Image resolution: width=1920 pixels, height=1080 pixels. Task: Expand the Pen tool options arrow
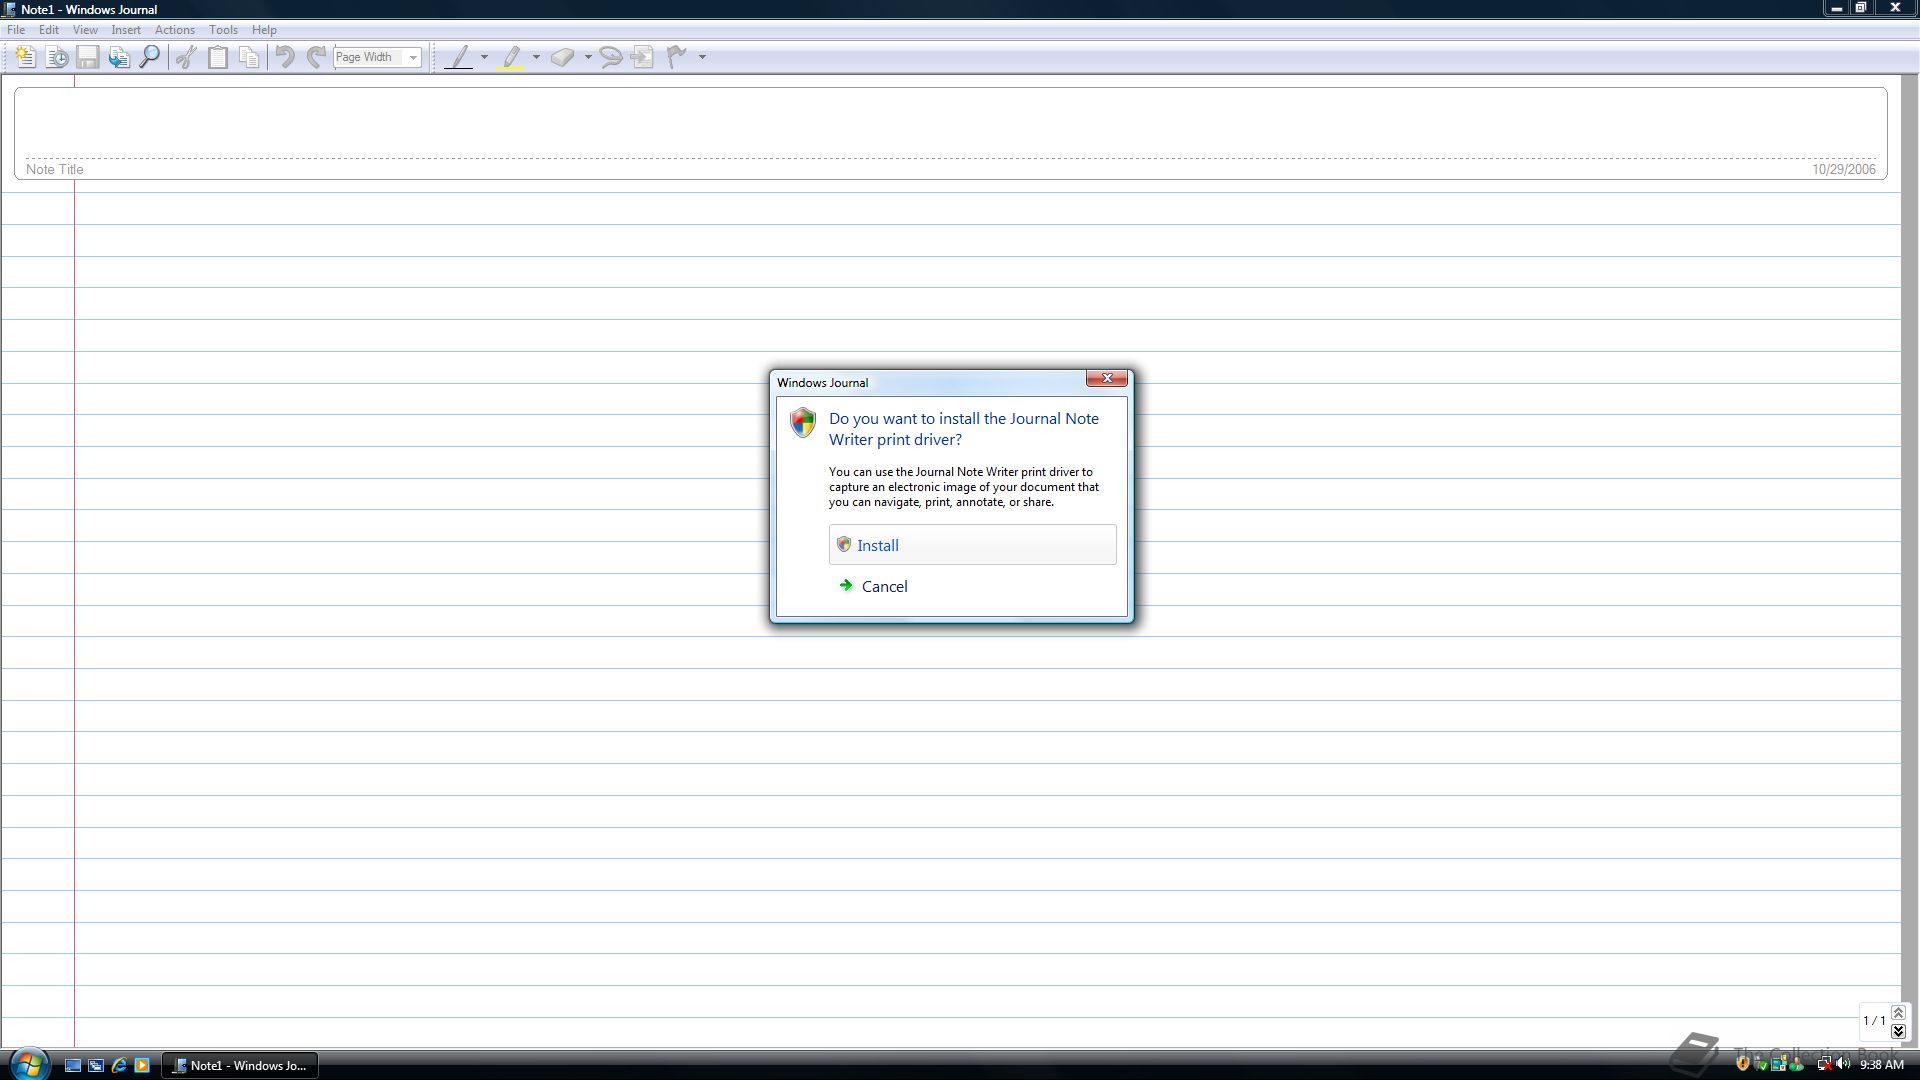484,57
